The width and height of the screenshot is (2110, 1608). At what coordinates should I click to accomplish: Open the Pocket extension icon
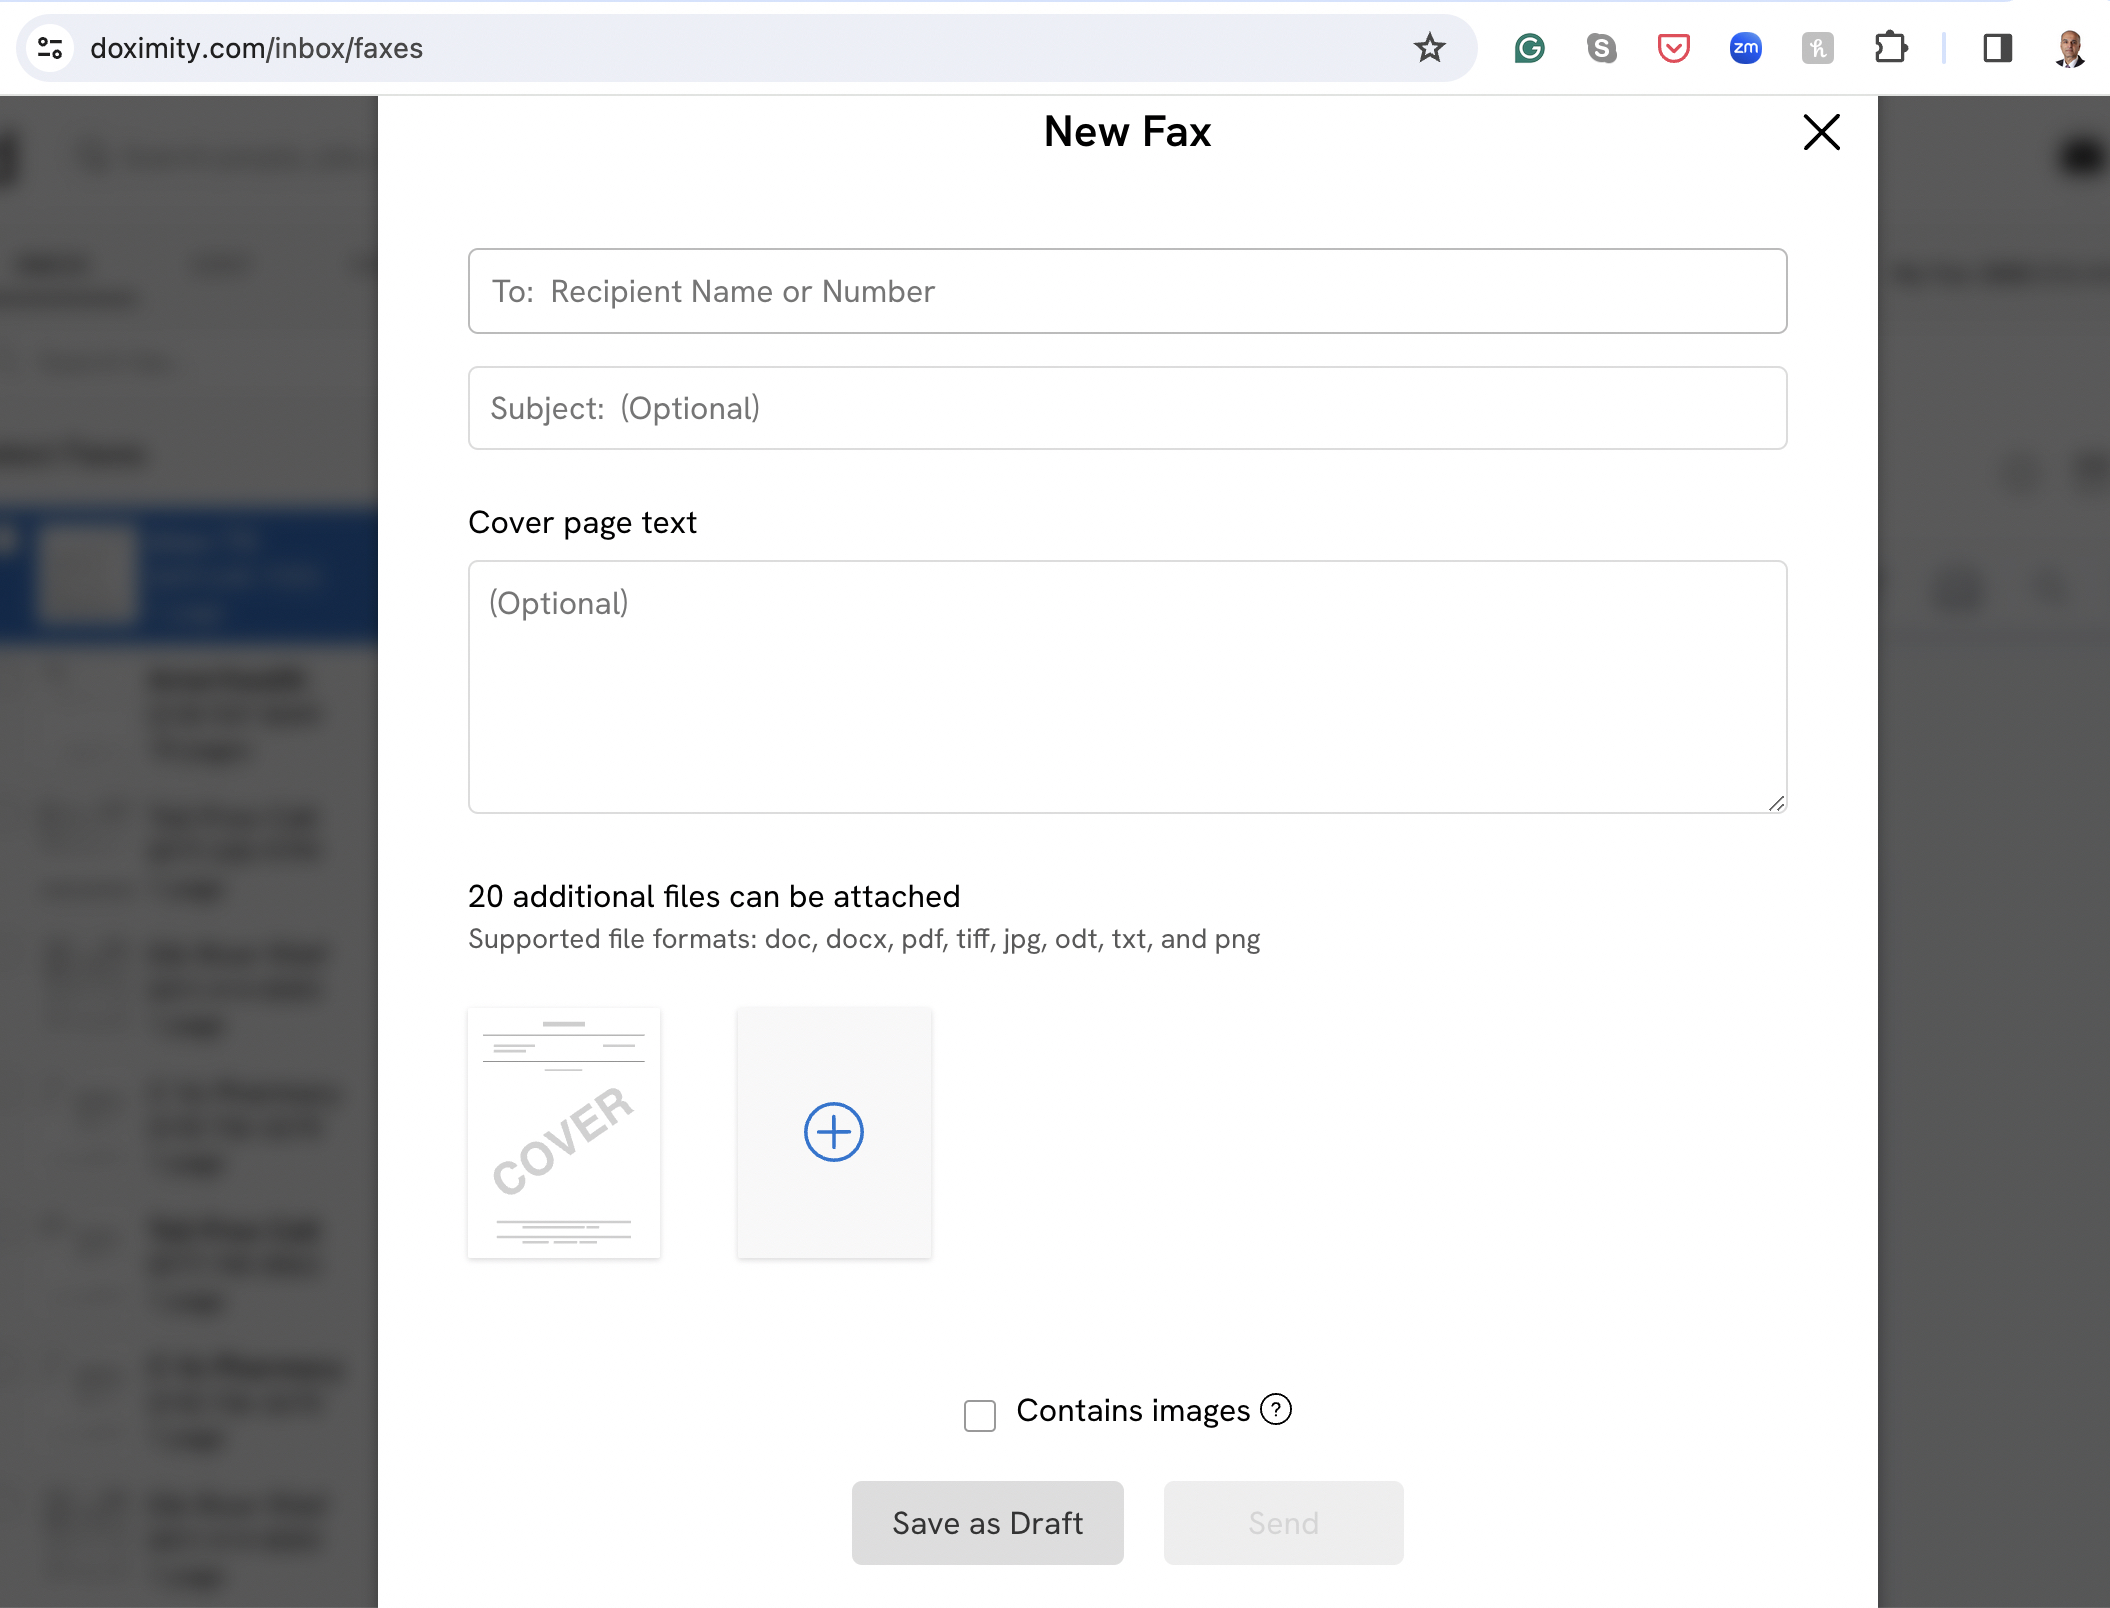(1673, 47)
